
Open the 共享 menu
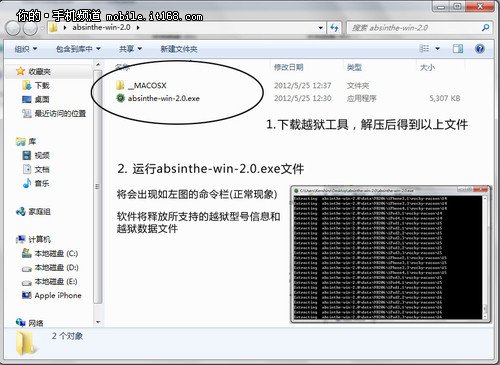pyautogui.click(x=130, y=49)
